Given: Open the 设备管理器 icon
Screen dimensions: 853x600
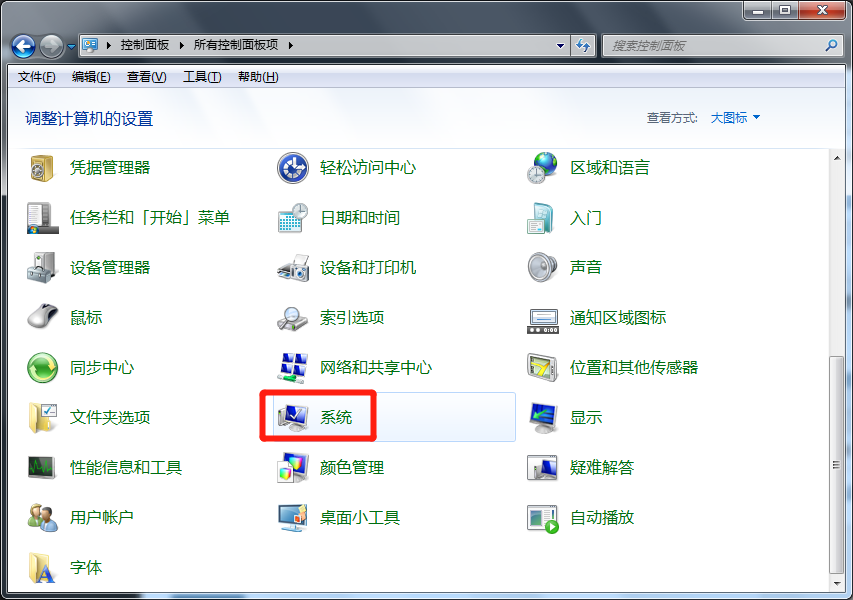Looking at the screenshot, I should (x=42, y=268).
